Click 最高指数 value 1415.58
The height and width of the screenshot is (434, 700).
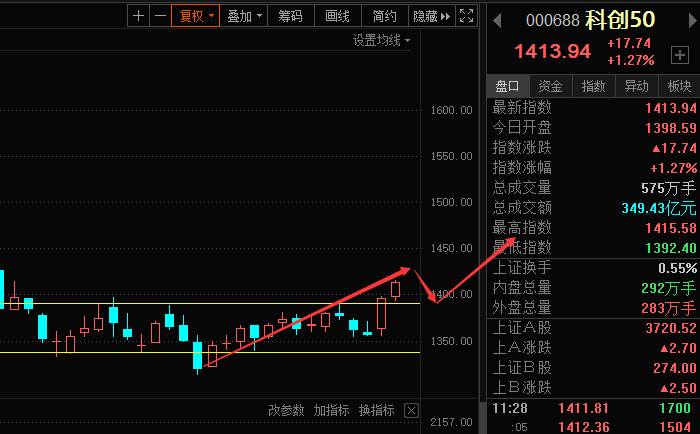pos(671,228)
